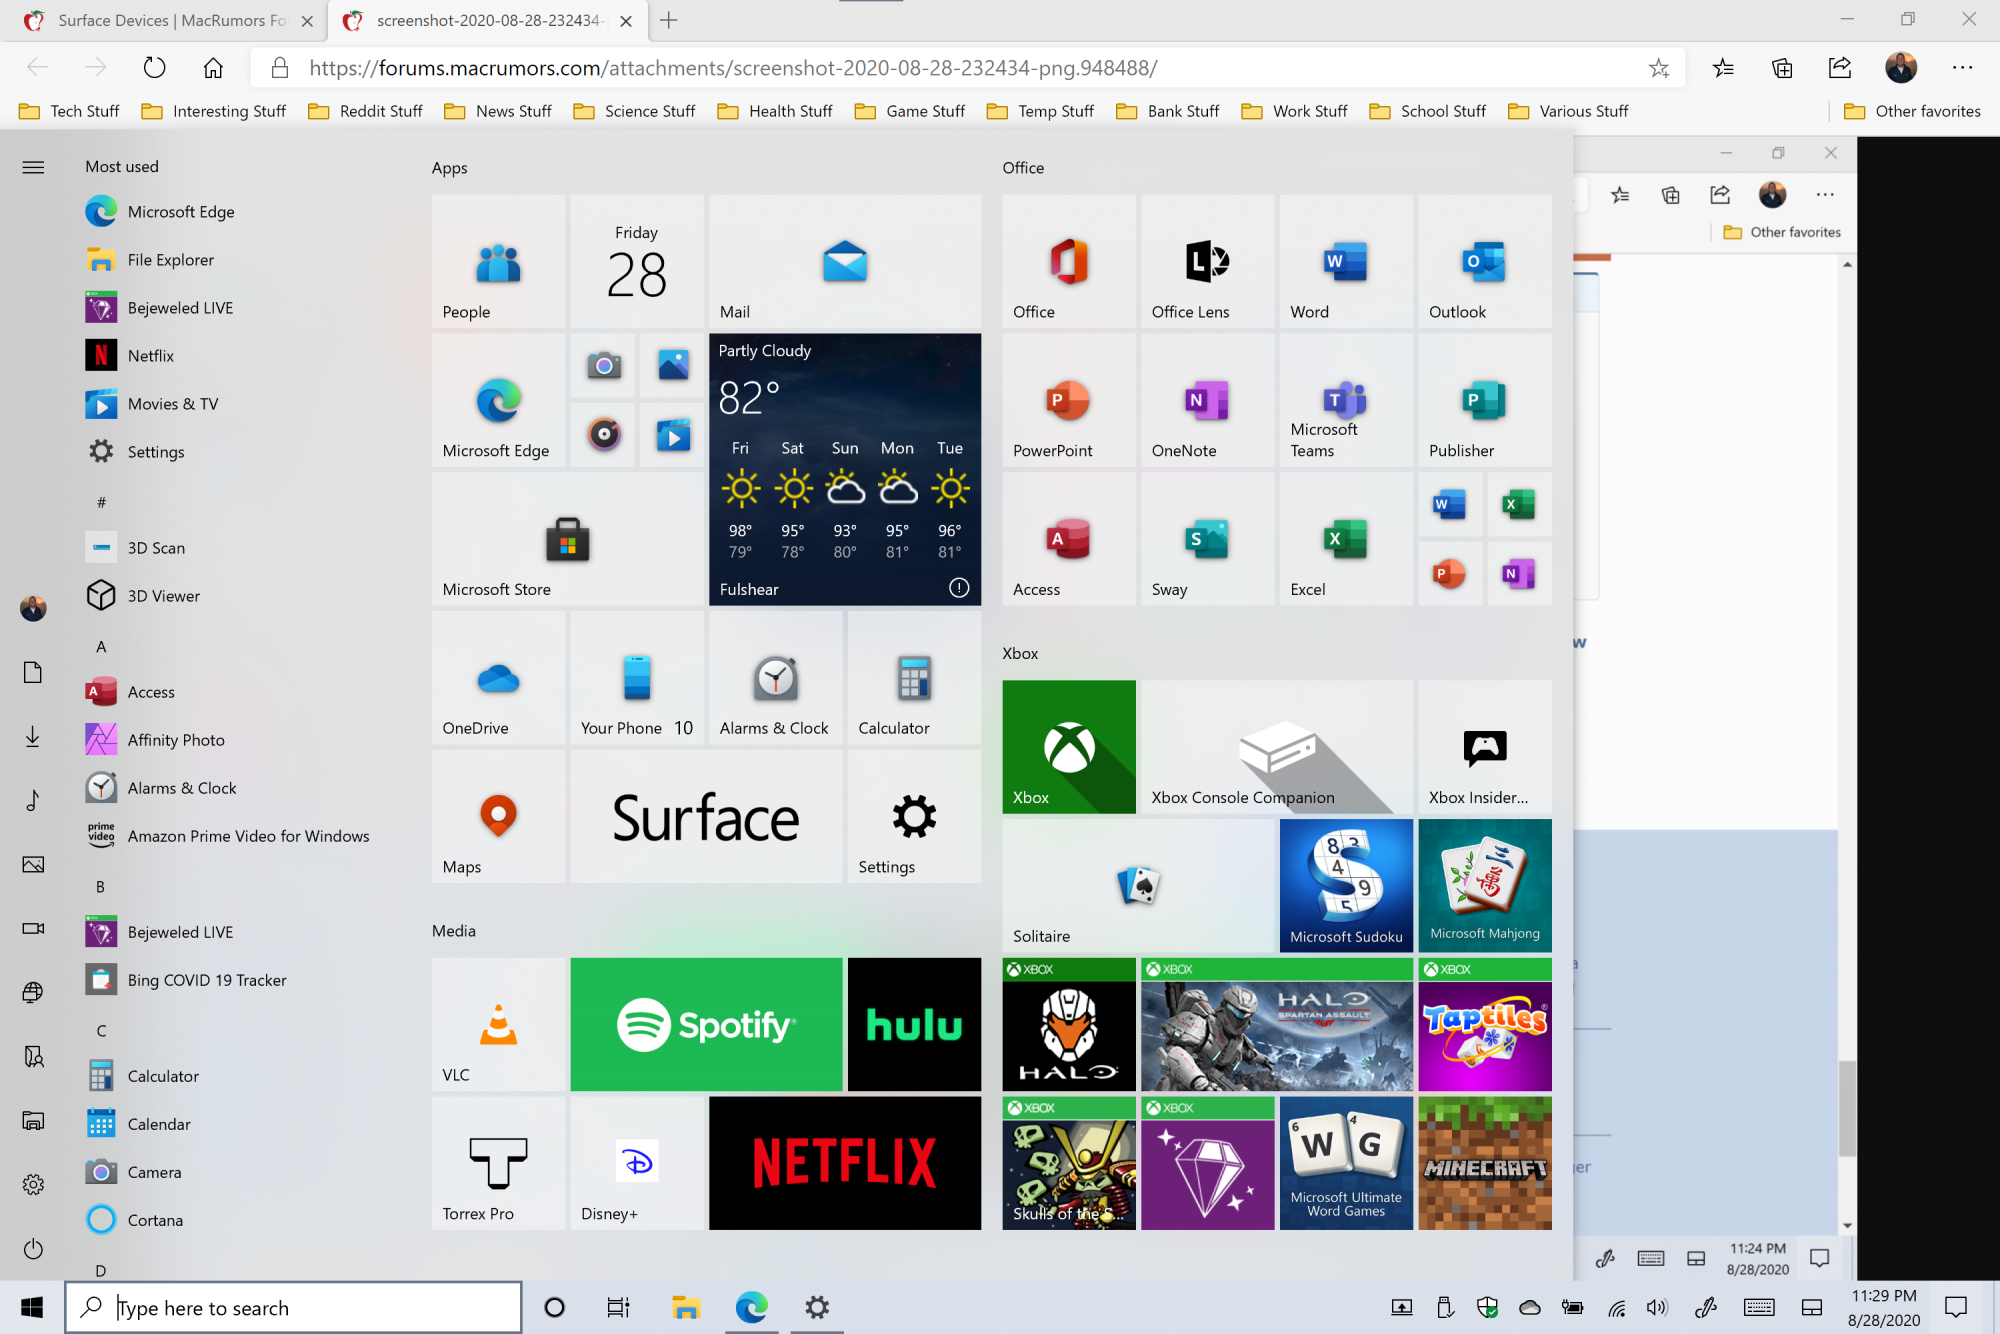Open the Disney+ tile
Viewport: 2000px width, 1334px height.
click(637, 1163)
